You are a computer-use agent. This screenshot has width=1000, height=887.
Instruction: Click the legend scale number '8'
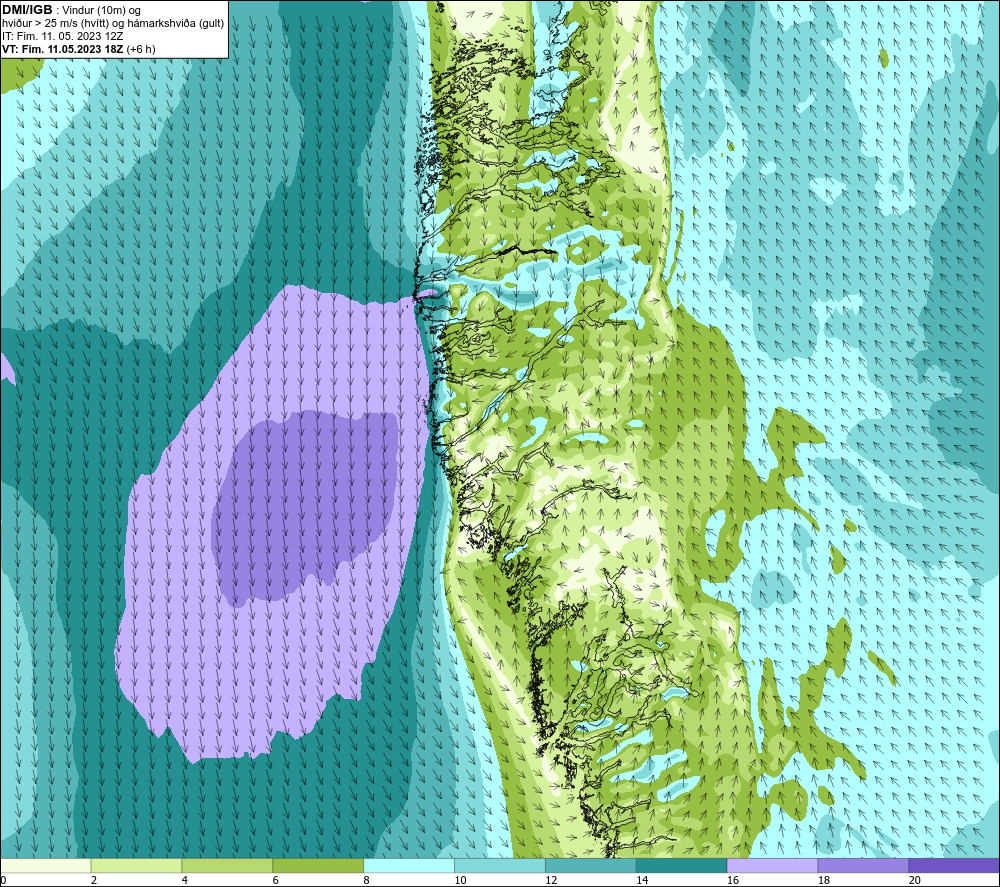[366, 881]
